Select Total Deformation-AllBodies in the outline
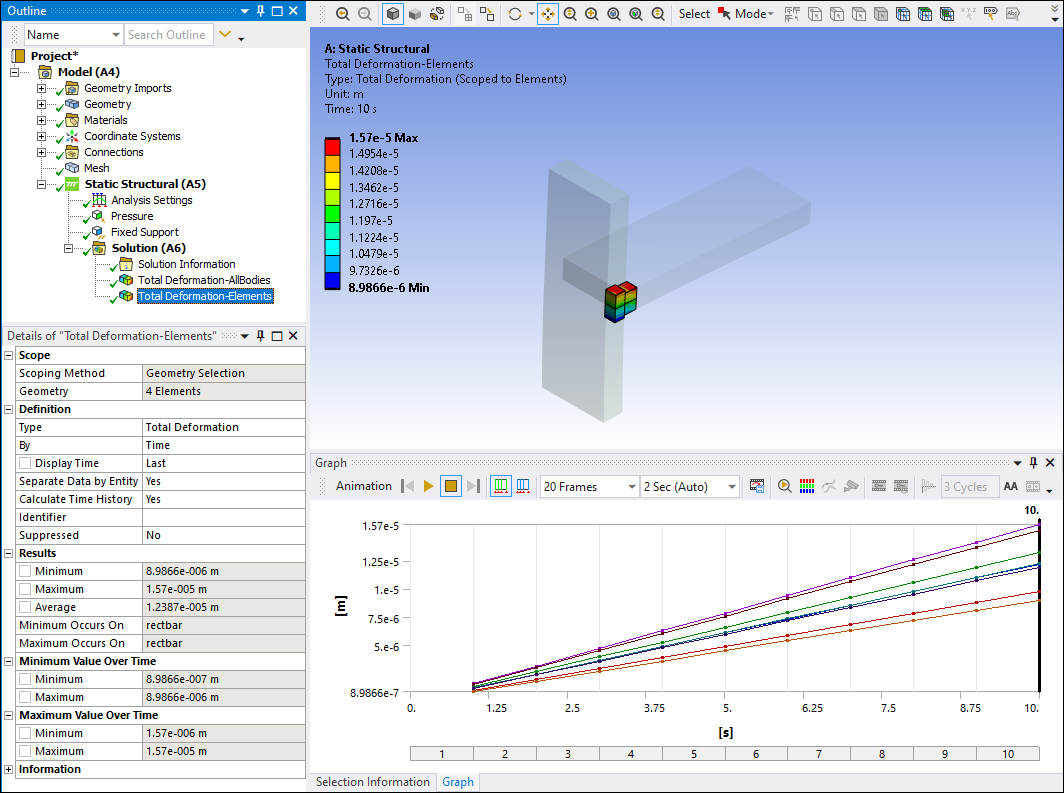Image resolution: width=1064 pixels, height=793 pixels. [x=204, y=280]
